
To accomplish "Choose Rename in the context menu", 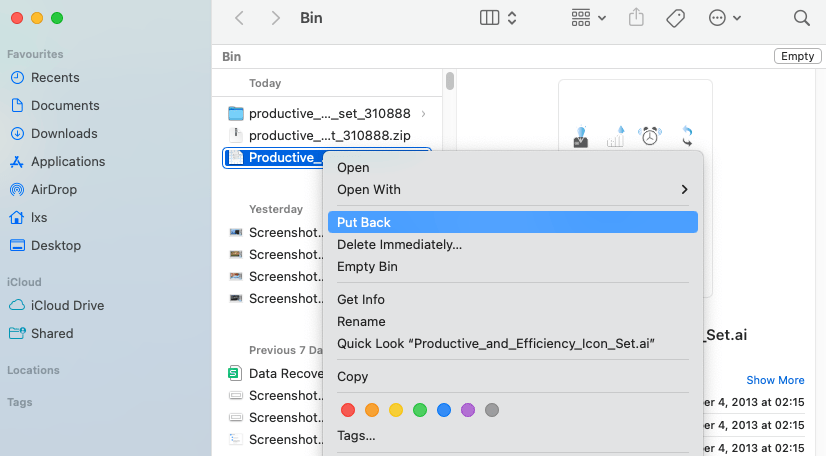I will tap(513, 321).
